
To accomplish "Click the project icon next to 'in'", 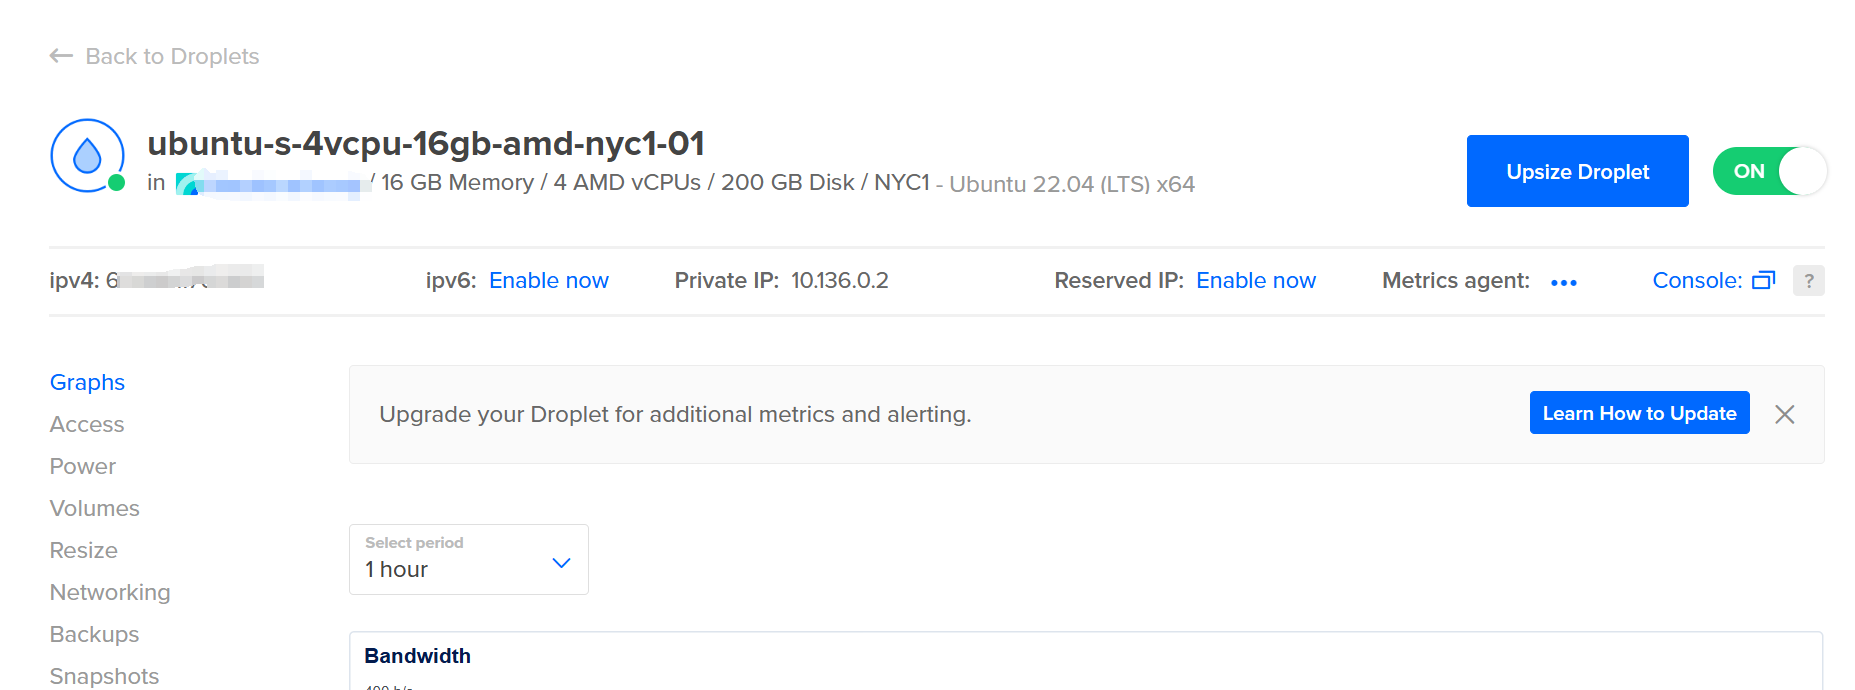I will tap(187, 184).
